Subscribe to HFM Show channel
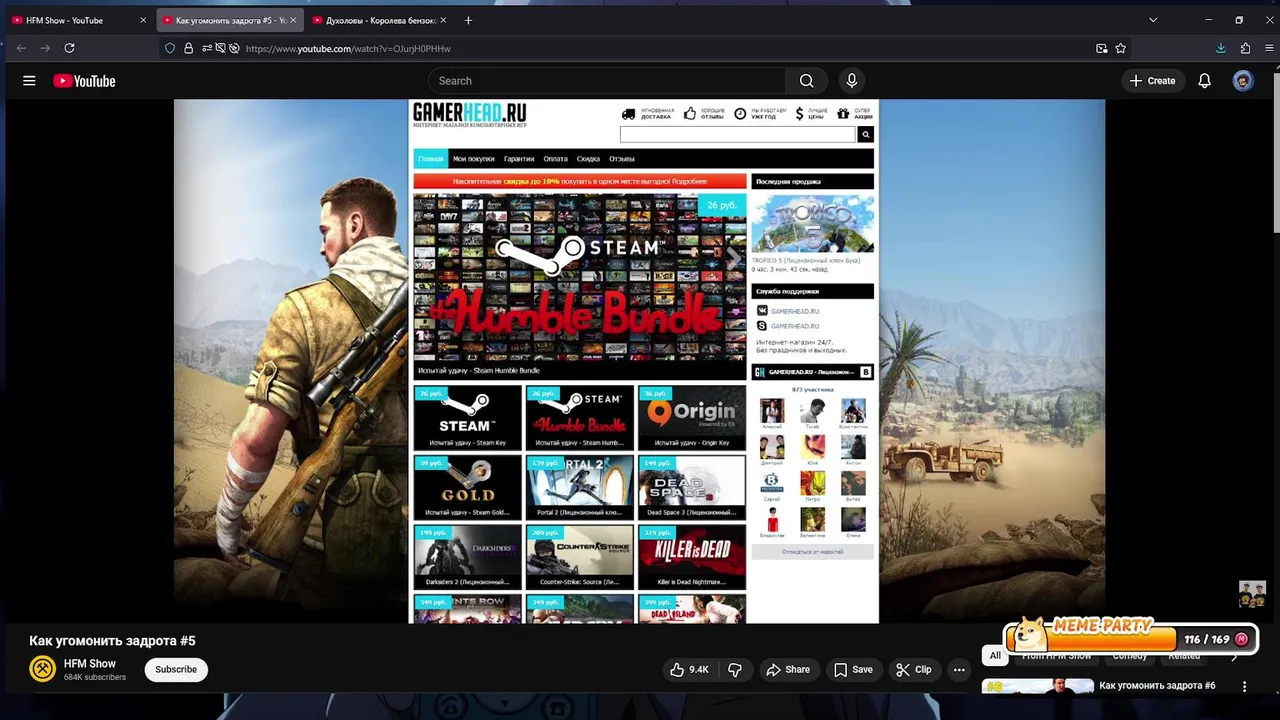The width and height of the screenshot is (1280, 720). click(x=176, y=669)
